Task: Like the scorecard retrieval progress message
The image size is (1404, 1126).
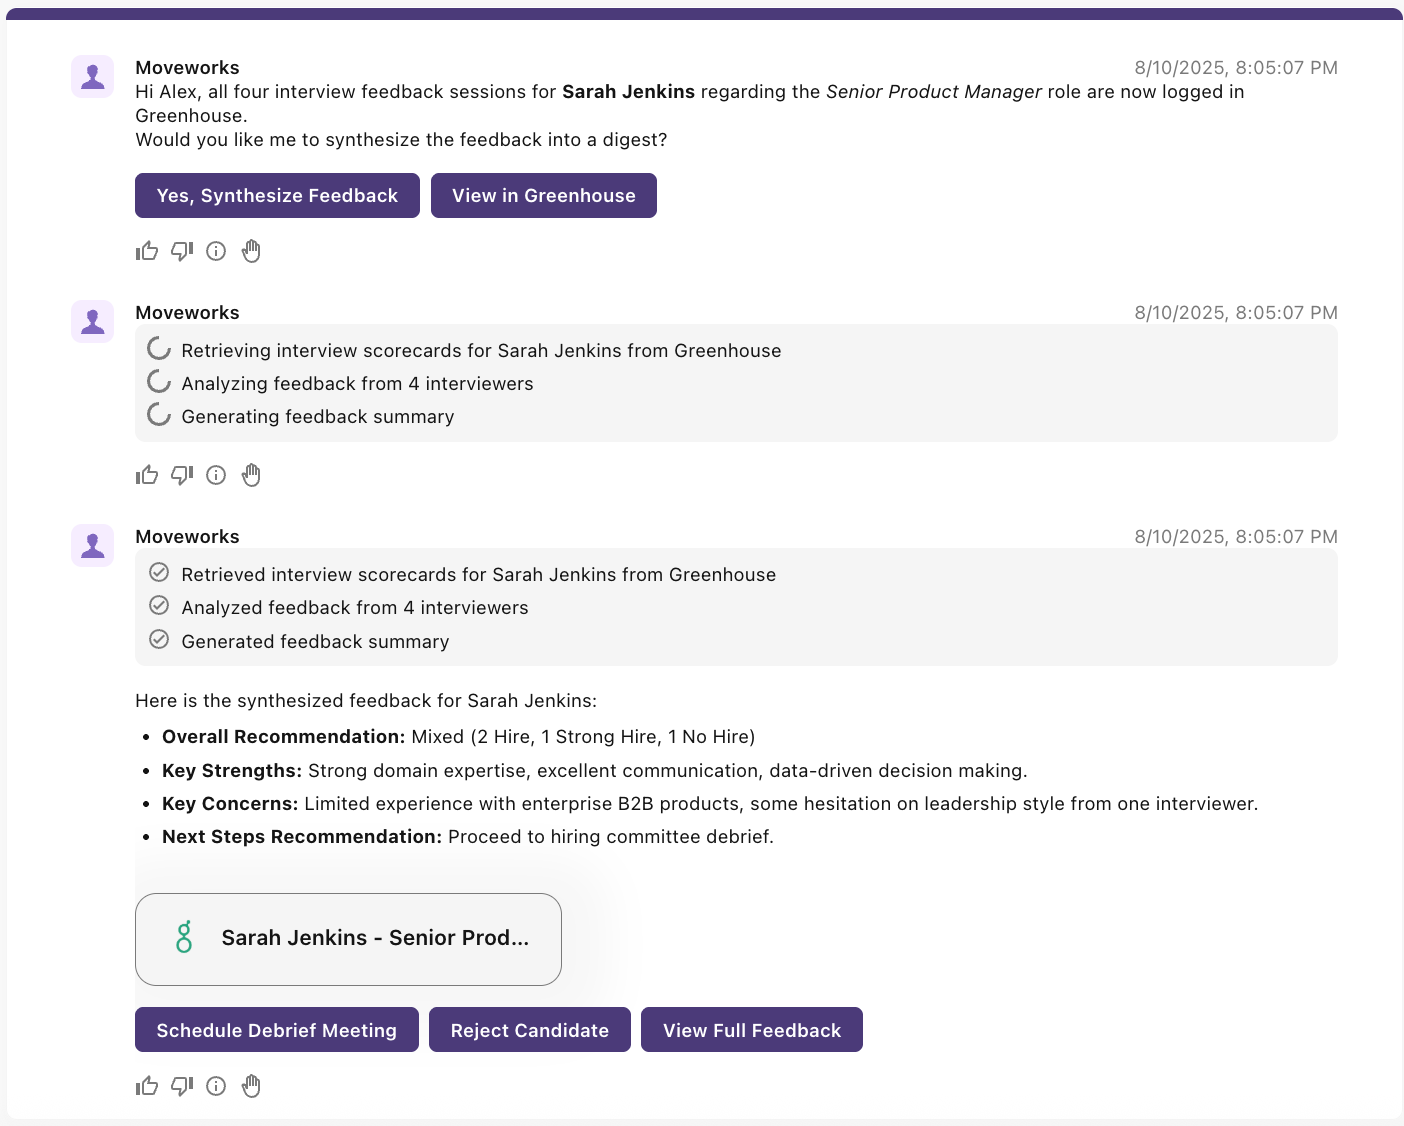Action: 147,475
